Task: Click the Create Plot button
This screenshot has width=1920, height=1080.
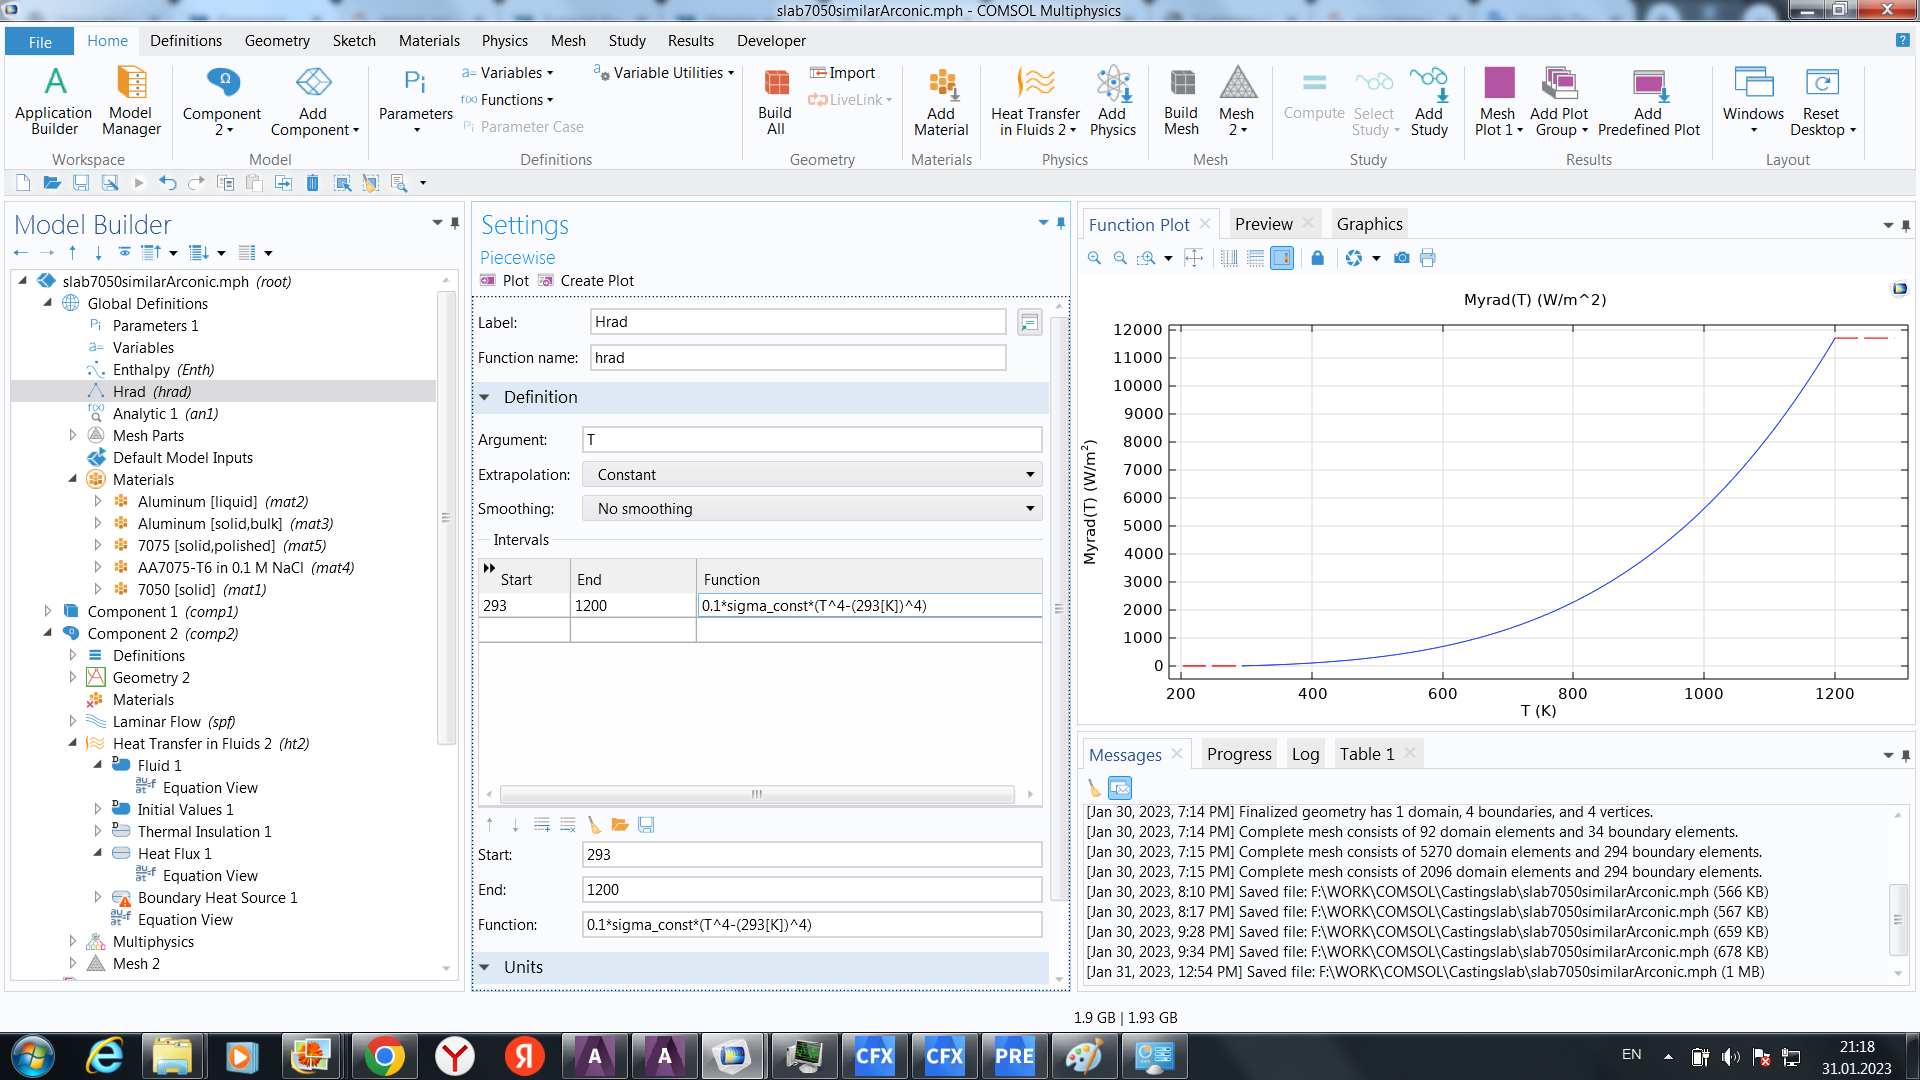Action: click(587, 281)
